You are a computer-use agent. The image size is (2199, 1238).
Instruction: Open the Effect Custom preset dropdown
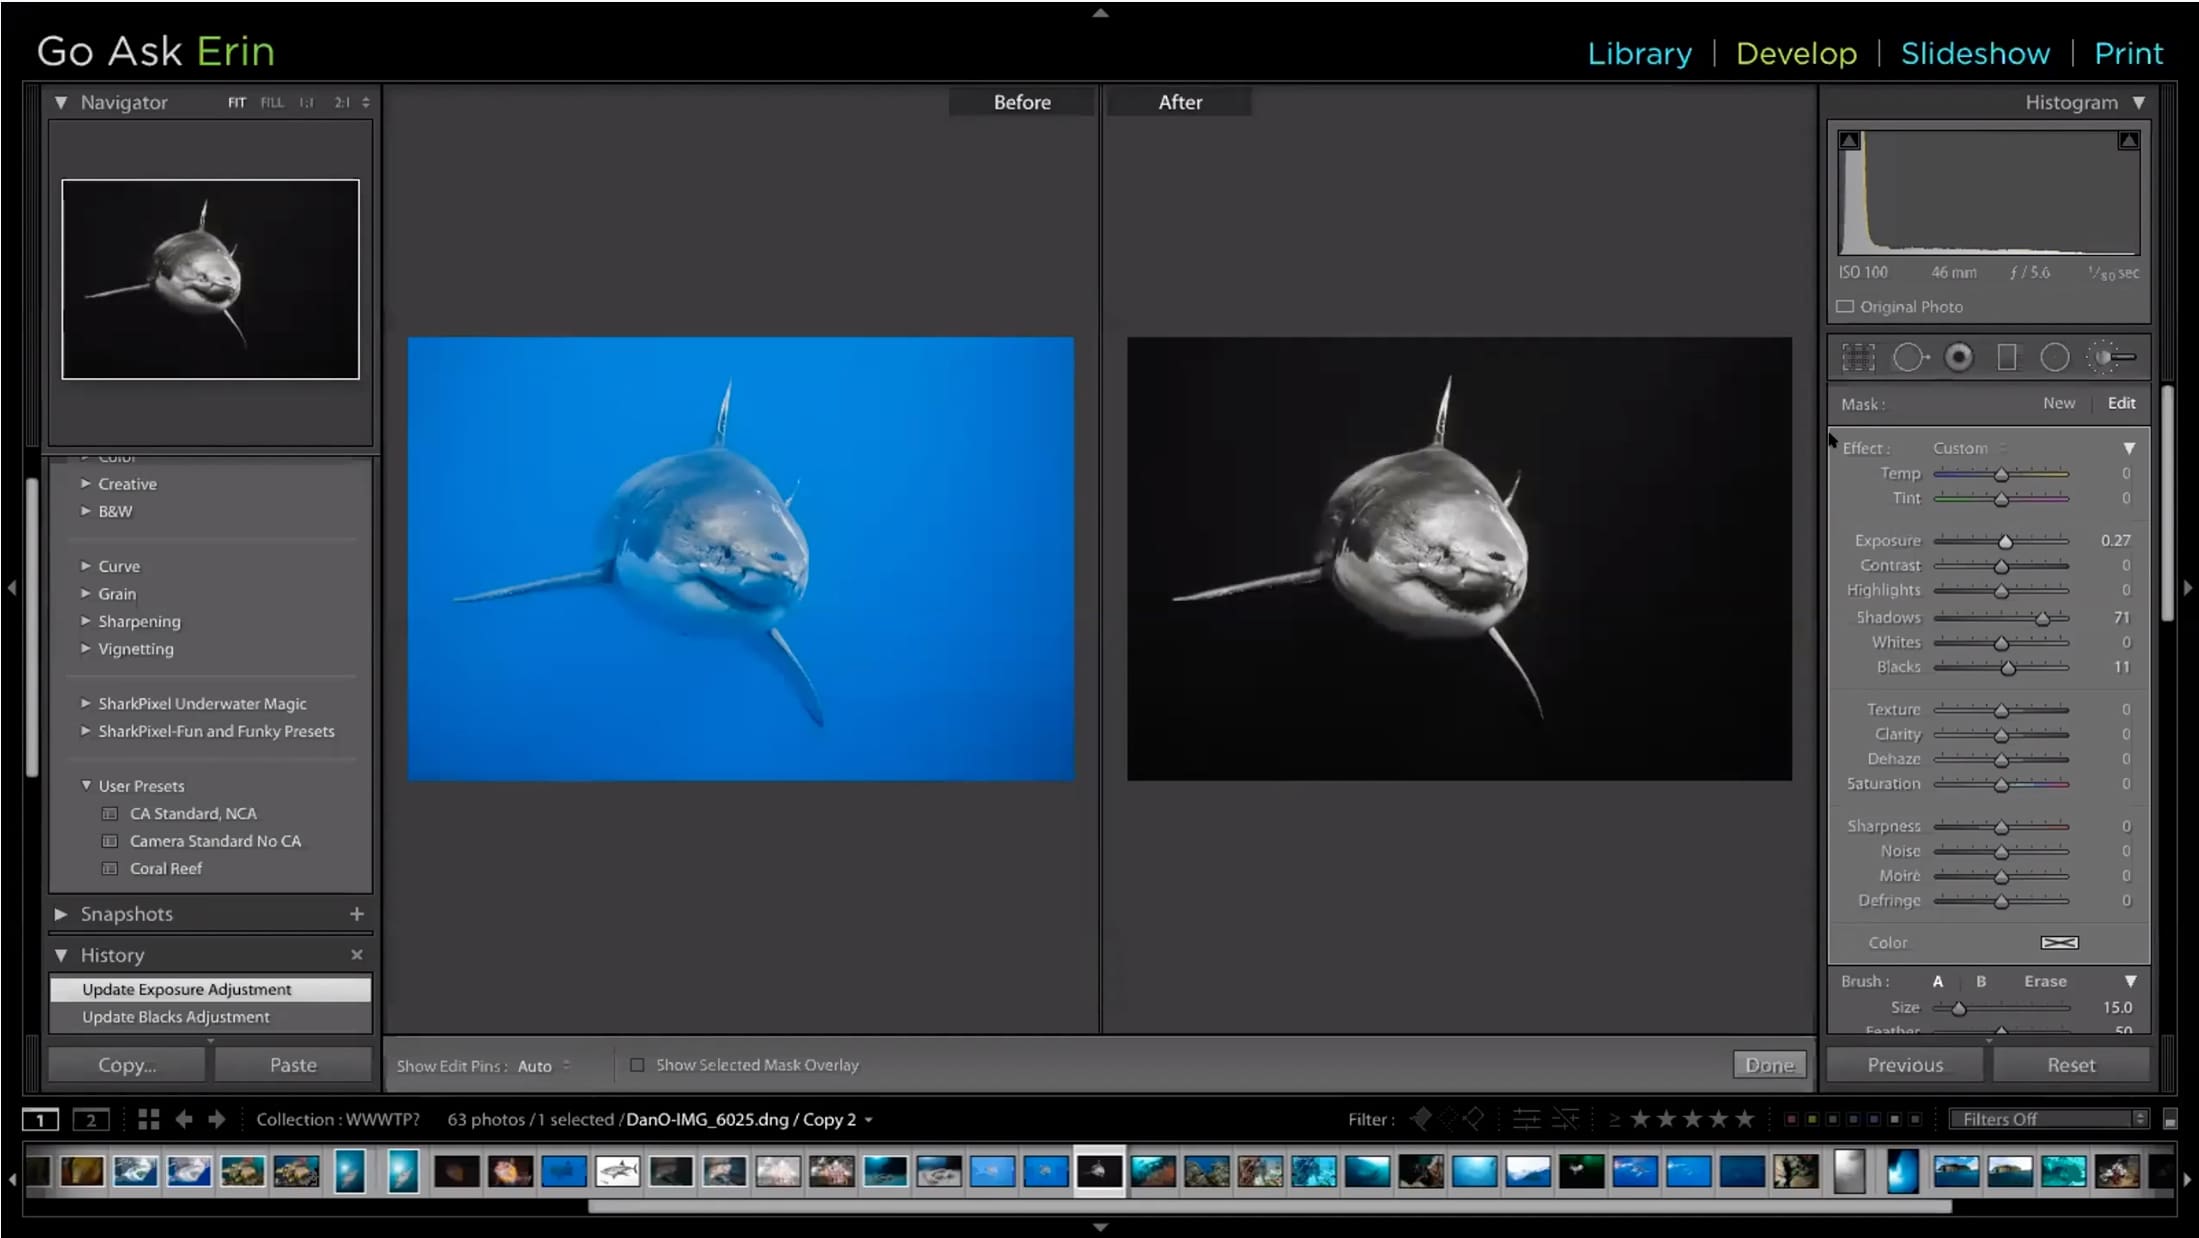1968,448
